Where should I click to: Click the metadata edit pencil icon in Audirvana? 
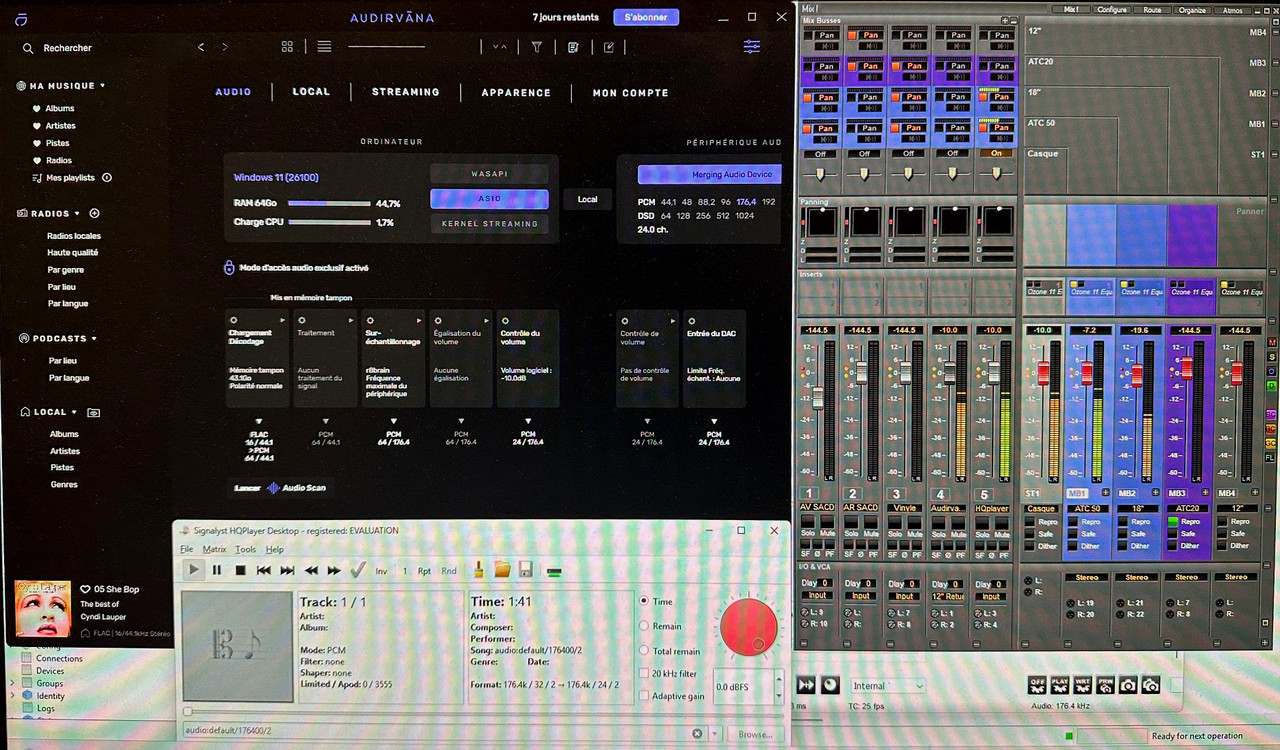point(609,46)
